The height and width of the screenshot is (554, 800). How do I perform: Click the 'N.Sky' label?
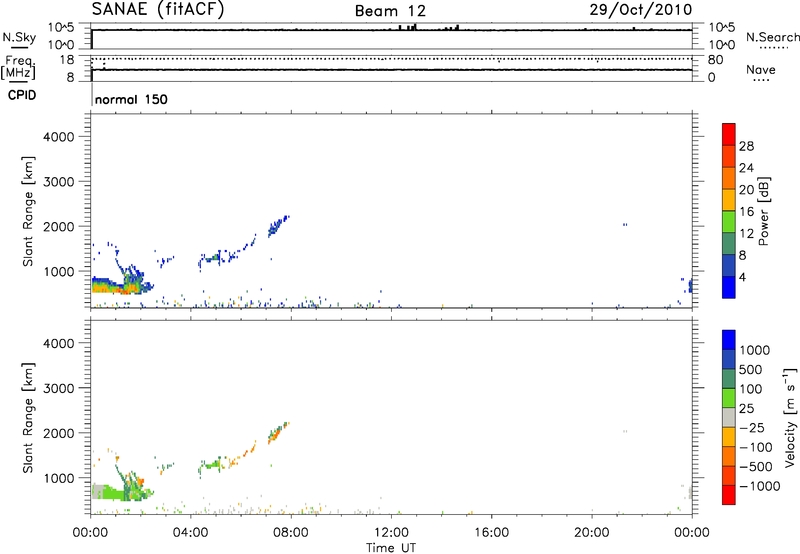[19, 38]
